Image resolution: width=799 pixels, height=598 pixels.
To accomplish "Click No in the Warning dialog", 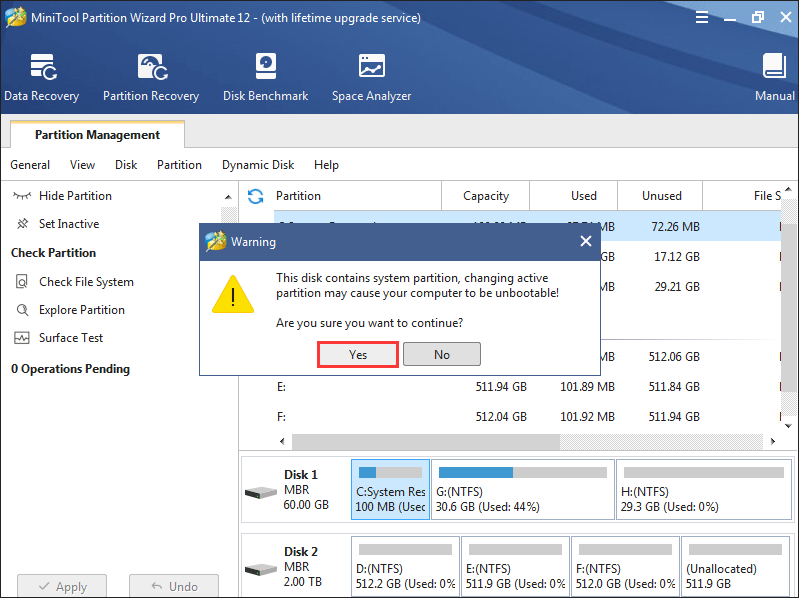I will pyautogui.click(x=442, y=354).
